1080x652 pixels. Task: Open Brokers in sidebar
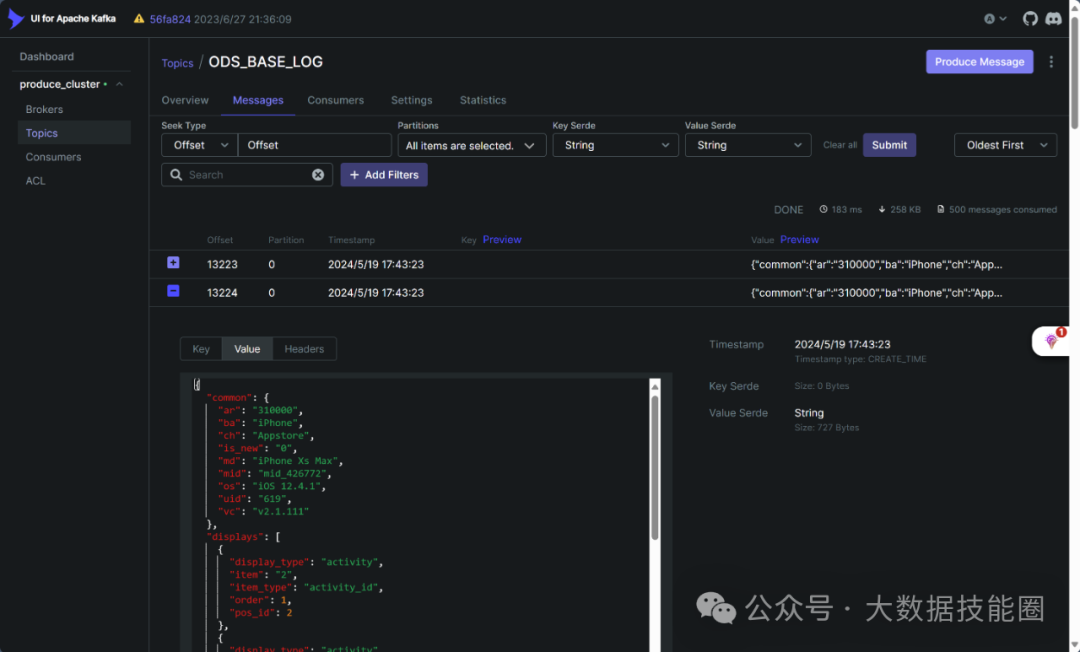pyautogui.click(x=44, y=109)
